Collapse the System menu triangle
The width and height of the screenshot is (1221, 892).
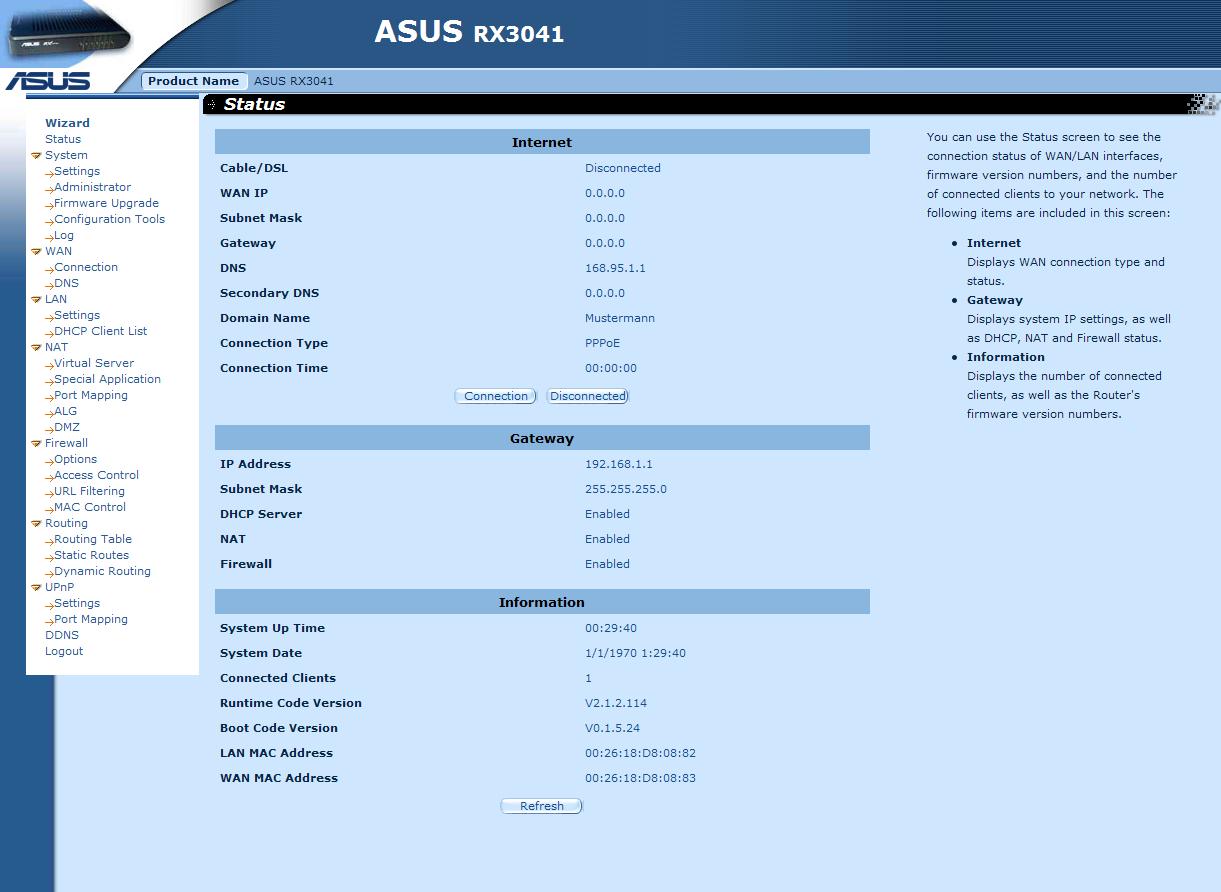(x=36, y=156)
